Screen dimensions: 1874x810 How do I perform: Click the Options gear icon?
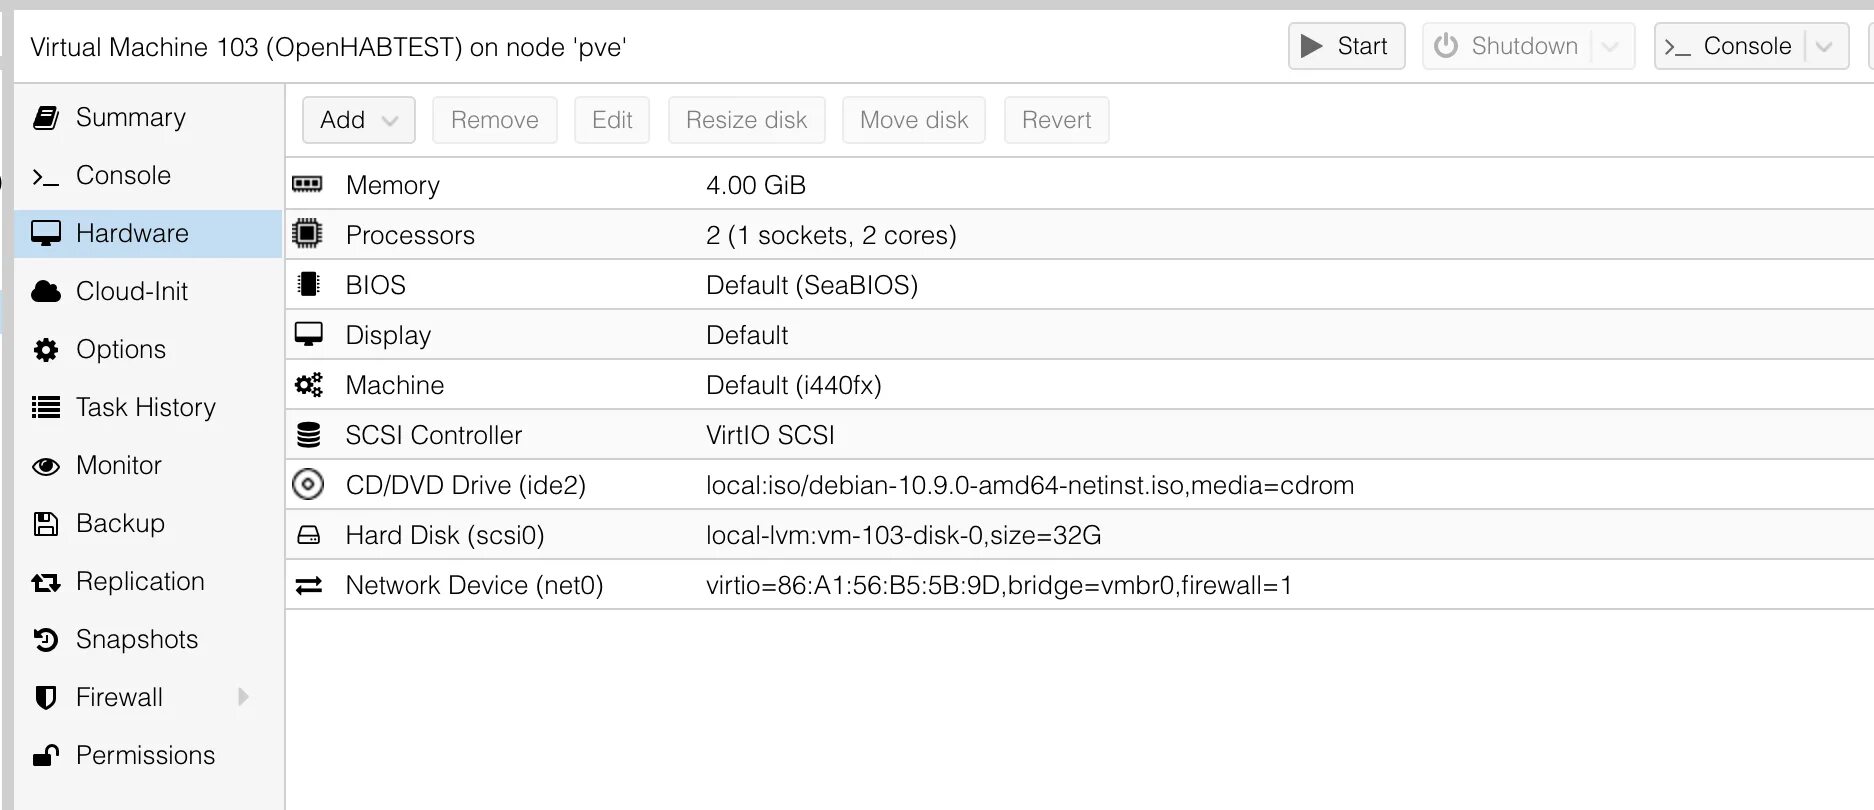tap(46, 350)
